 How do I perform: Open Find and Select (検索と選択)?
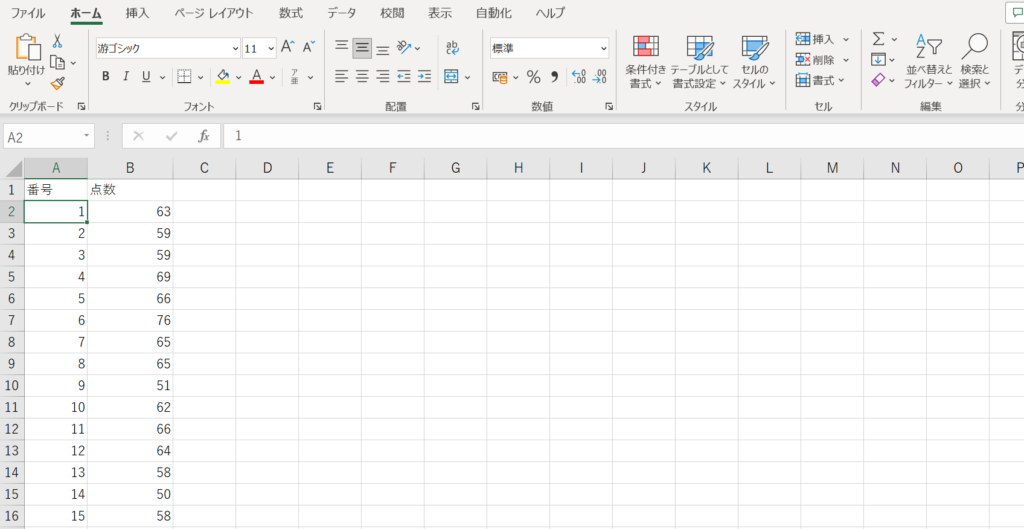[975, 62]
